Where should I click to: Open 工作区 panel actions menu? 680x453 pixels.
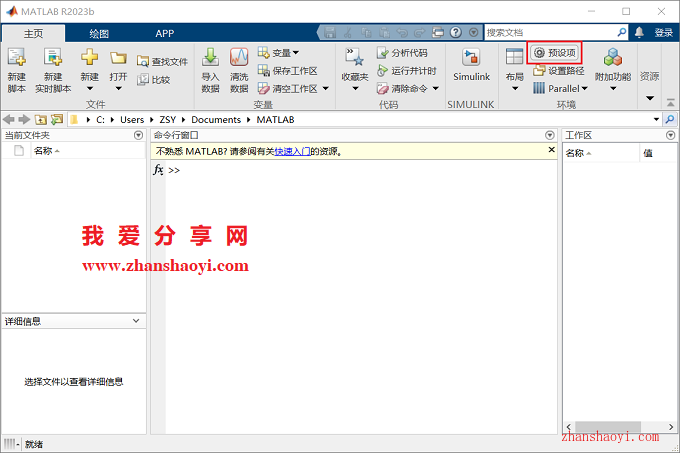point(670,135)
